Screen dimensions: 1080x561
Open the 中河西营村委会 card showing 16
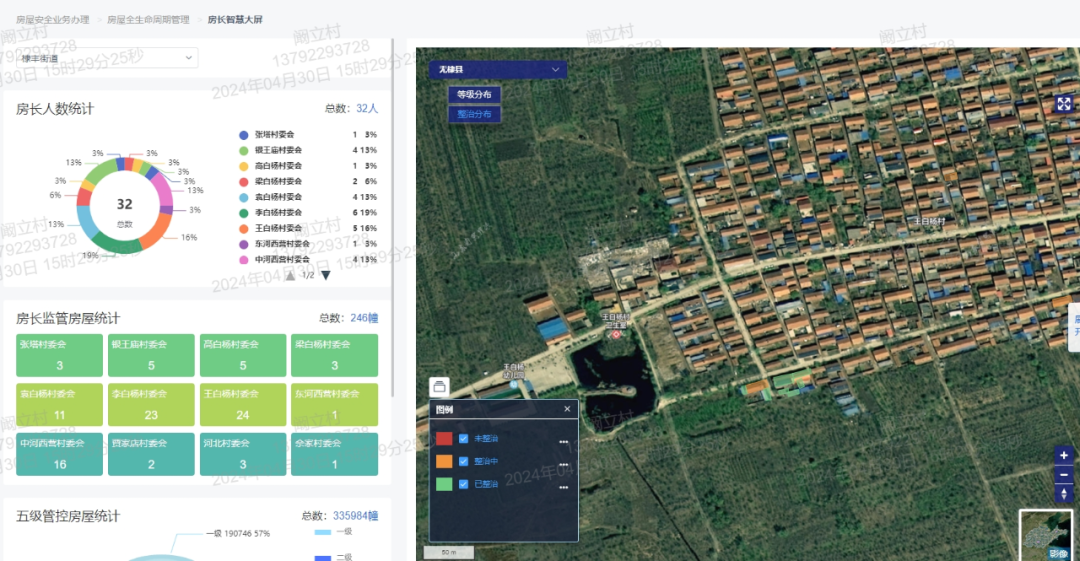coord(59,454)
